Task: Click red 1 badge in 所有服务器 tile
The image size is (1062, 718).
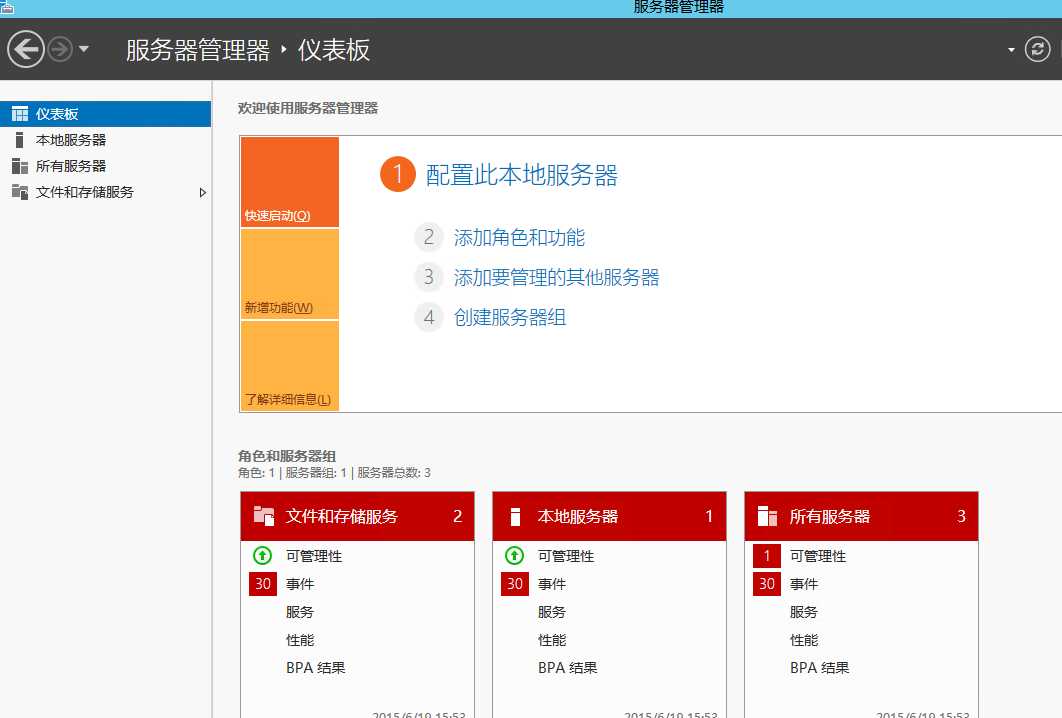Action: [767, 556]
